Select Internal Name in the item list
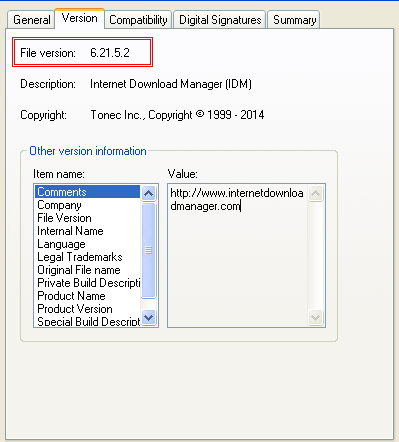The height and width of the screenshot is (442, 399). (x=87, y=231)
